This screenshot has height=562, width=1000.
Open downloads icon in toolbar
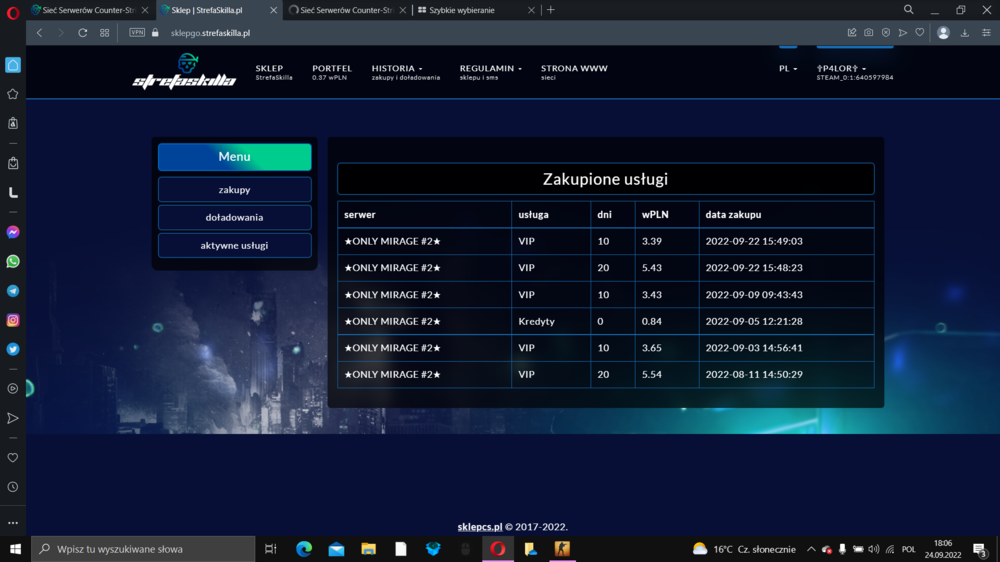(965, 33)
